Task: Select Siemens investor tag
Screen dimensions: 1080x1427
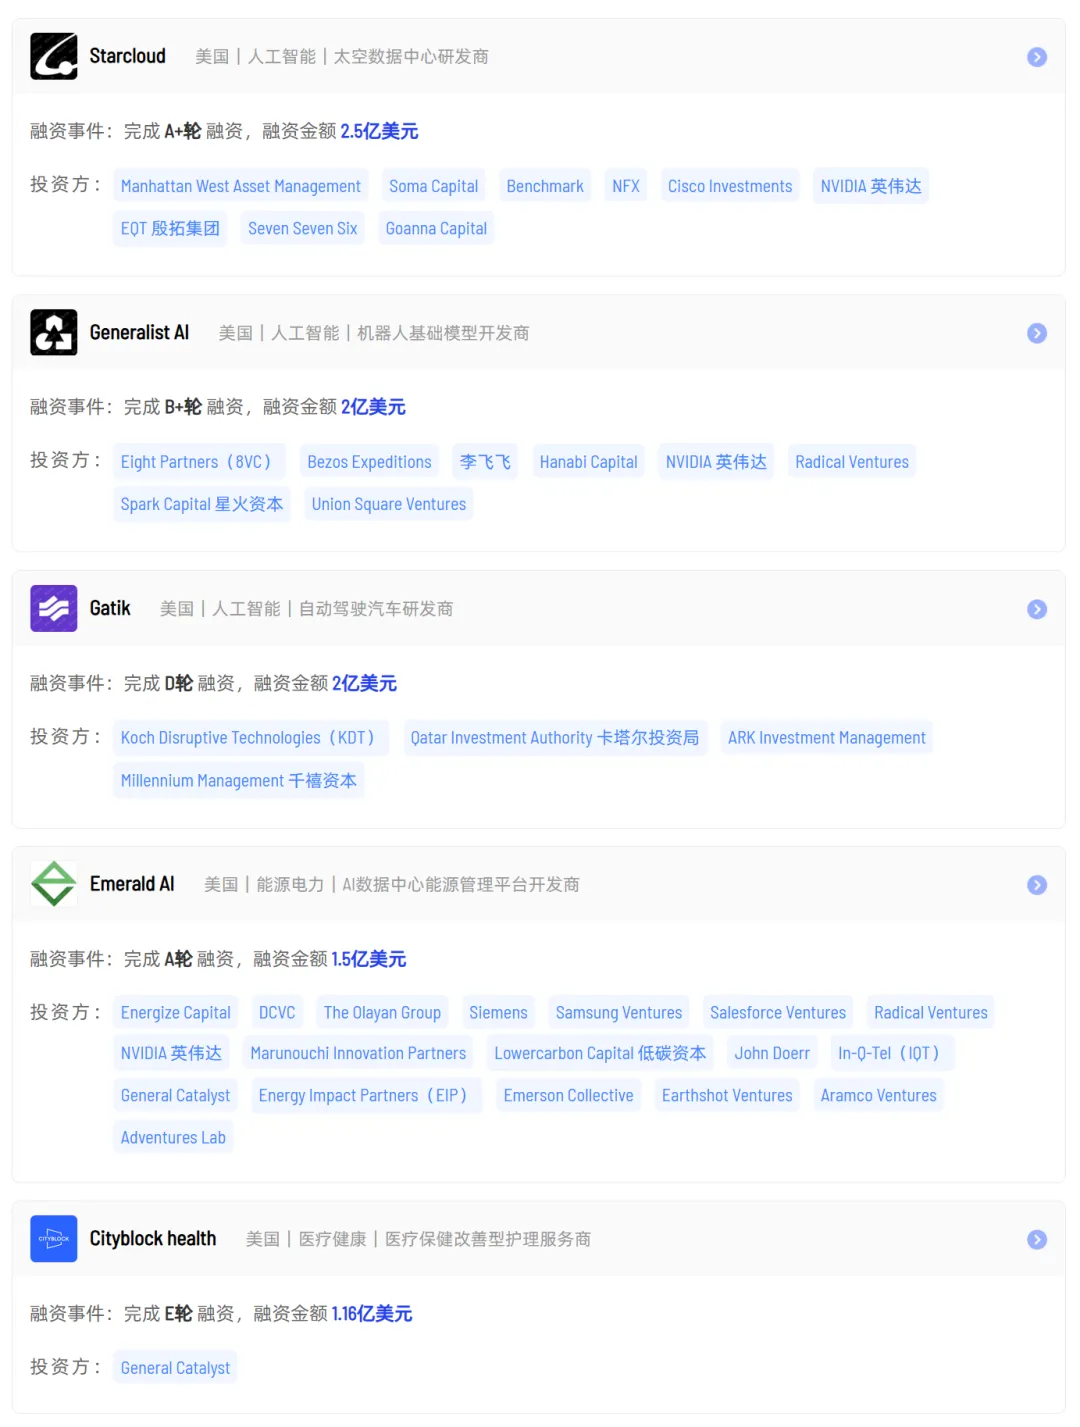Action: pyautogui.click(x=498, y=1012)
